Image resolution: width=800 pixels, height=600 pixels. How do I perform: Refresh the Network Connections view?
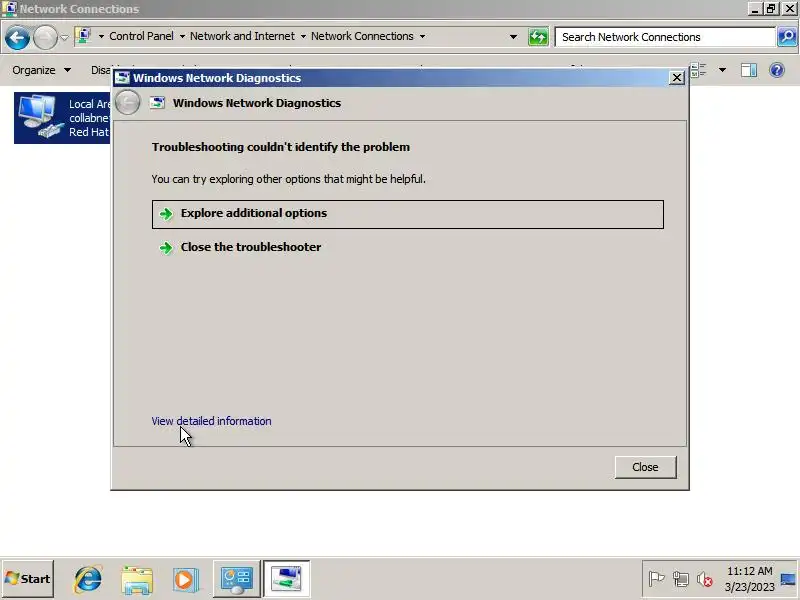(538, 37)
